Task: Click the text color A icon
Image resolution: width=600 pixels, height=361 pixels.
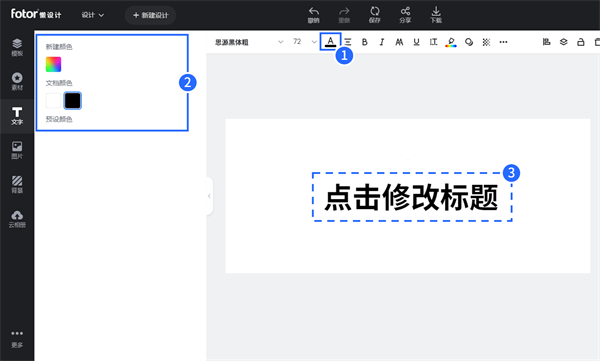Action: 331,42
